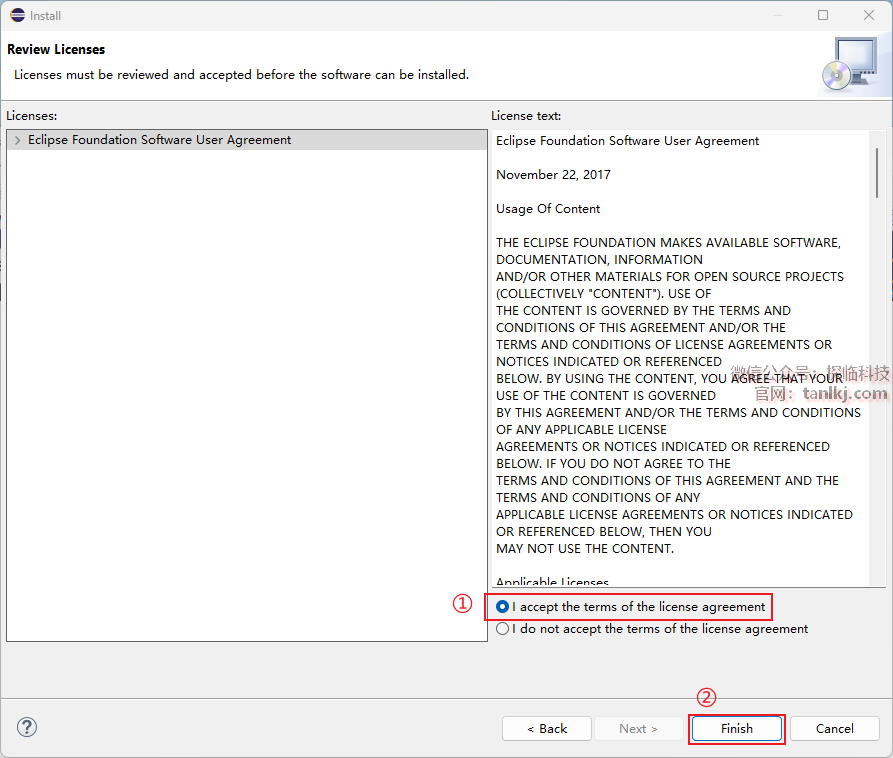Click the 'Review Licenses' heading
The height and width of the screenshot is (758, 893).
click(56, 50)
